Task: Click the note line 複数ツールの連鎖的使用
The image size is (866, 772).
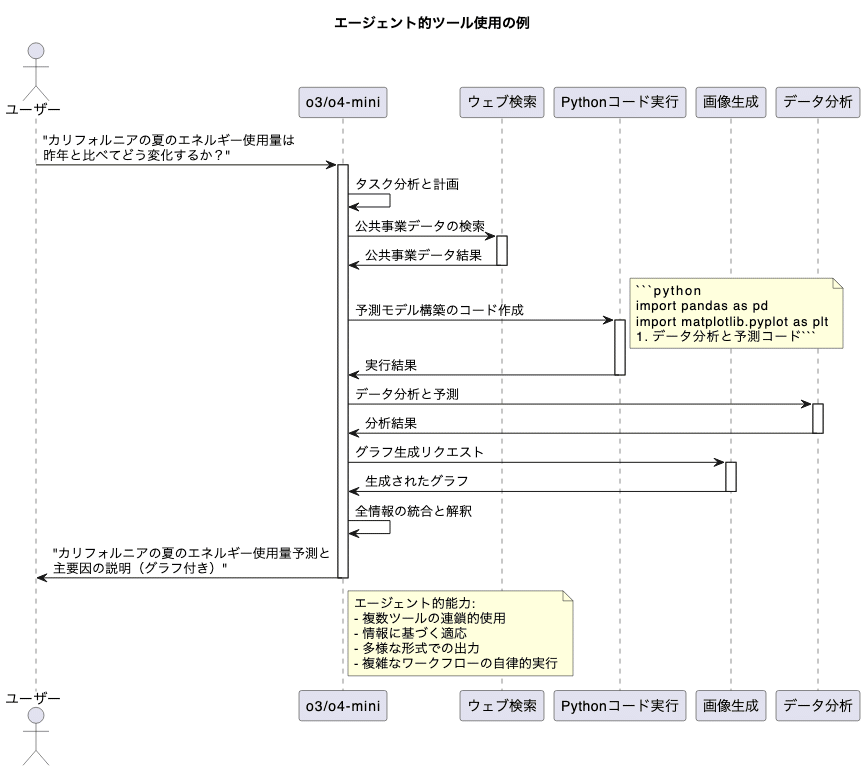Action: point(430,618)
